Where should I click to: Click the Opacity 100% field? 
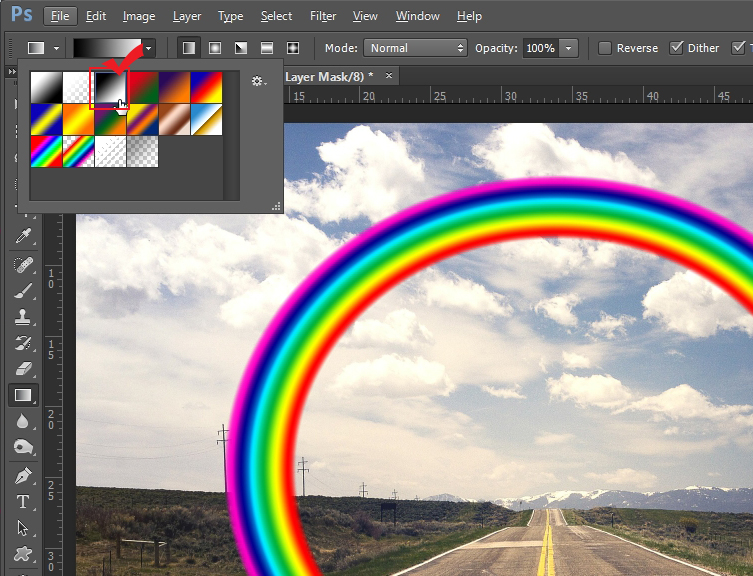[541, 48]
